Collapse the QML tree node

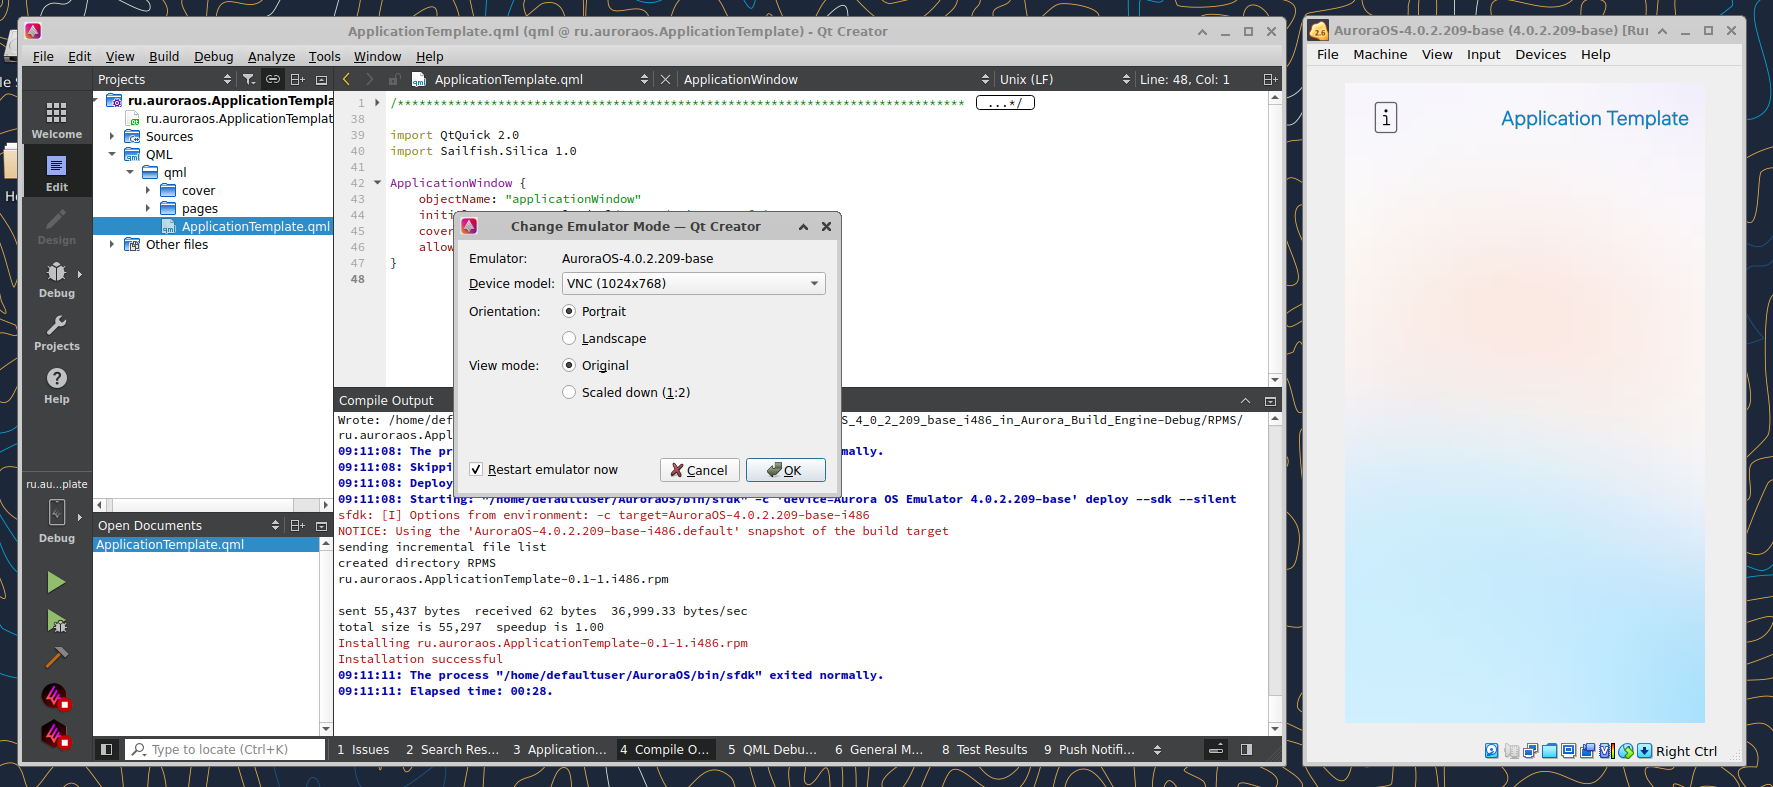point(112,154)
